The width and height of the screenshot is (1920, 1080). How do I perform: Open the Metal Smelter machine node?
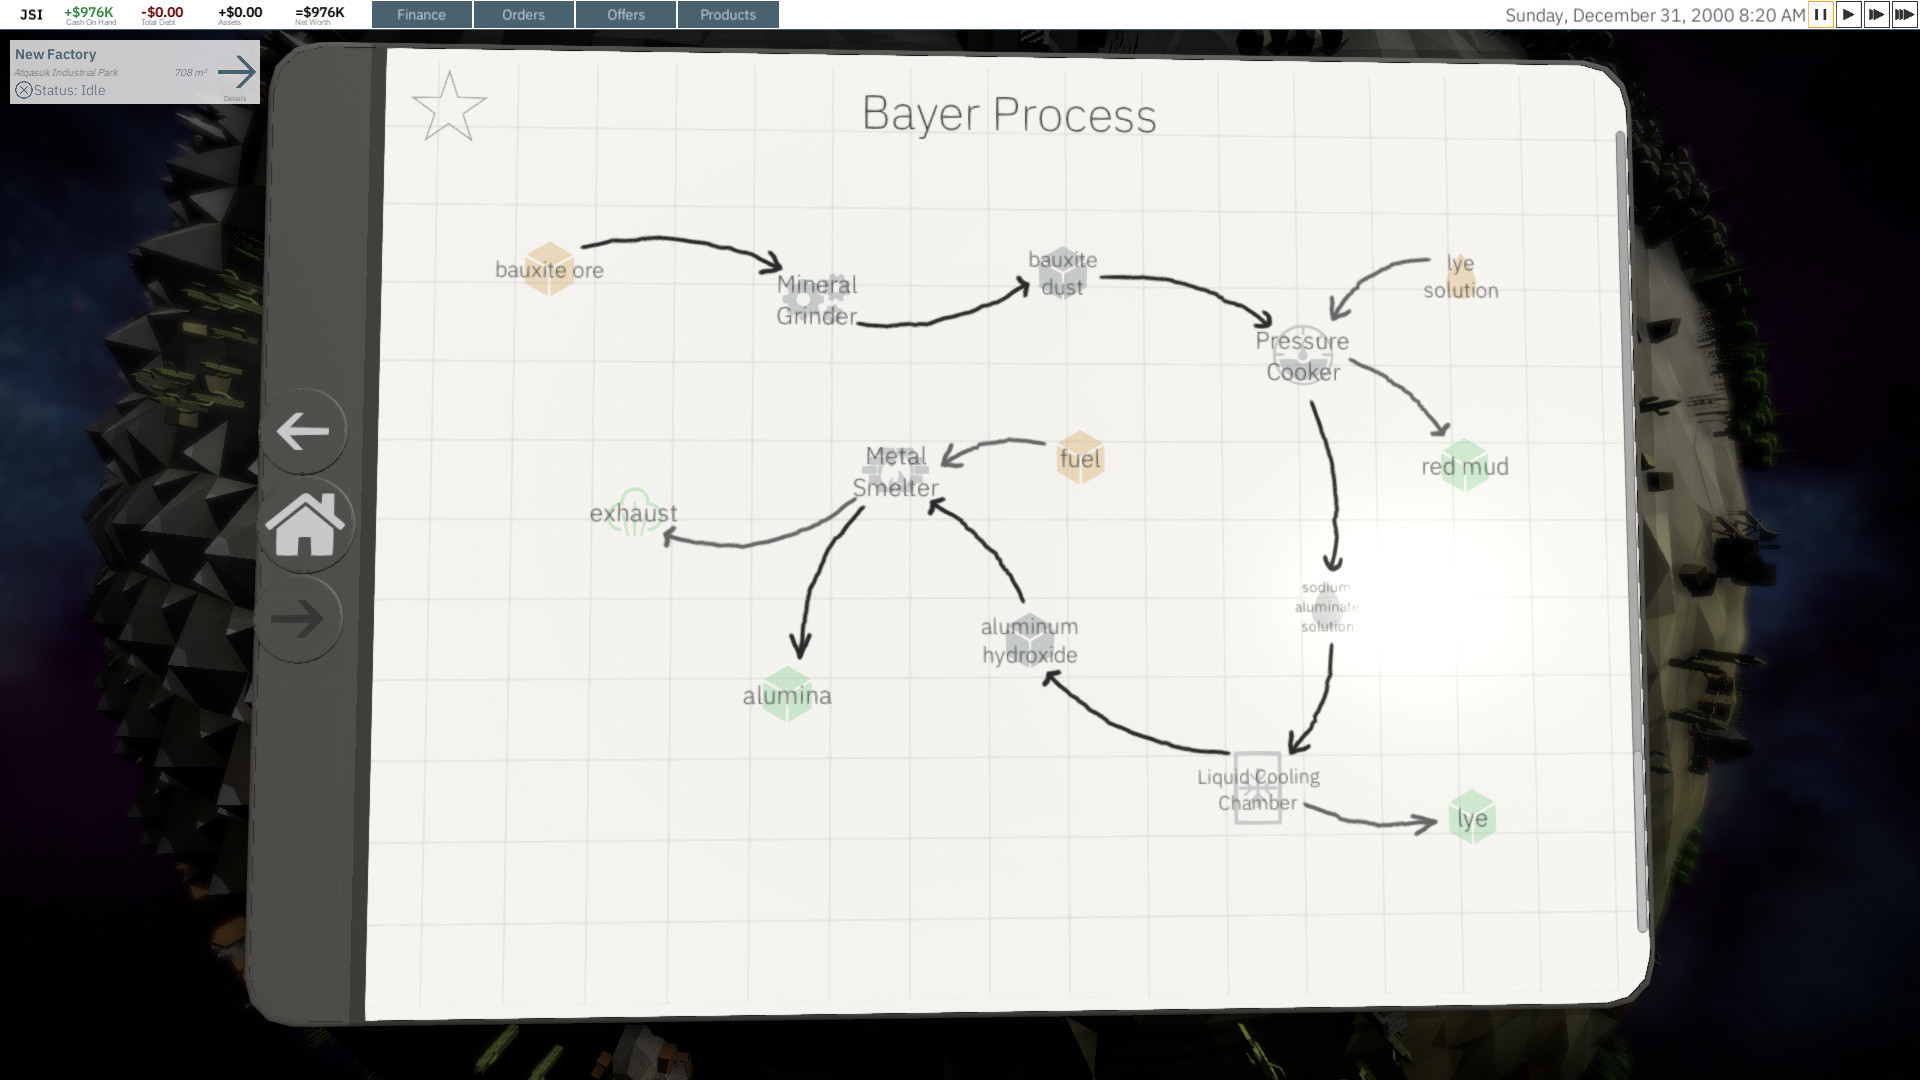pyautogui.click(x=895, y=471)
